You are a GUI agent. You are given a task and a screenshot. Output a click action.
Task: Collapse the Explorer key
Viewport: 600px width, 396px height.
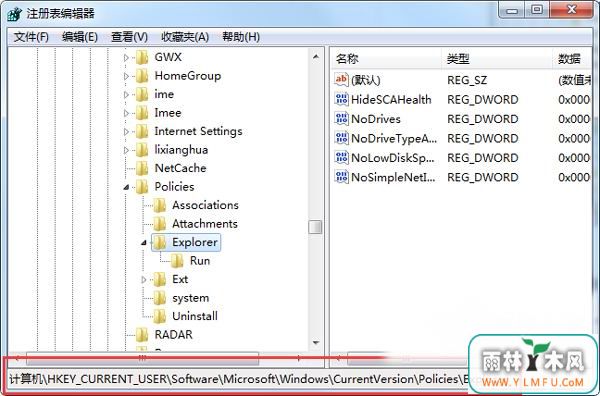pyautogui.click(x=143, y=243)
